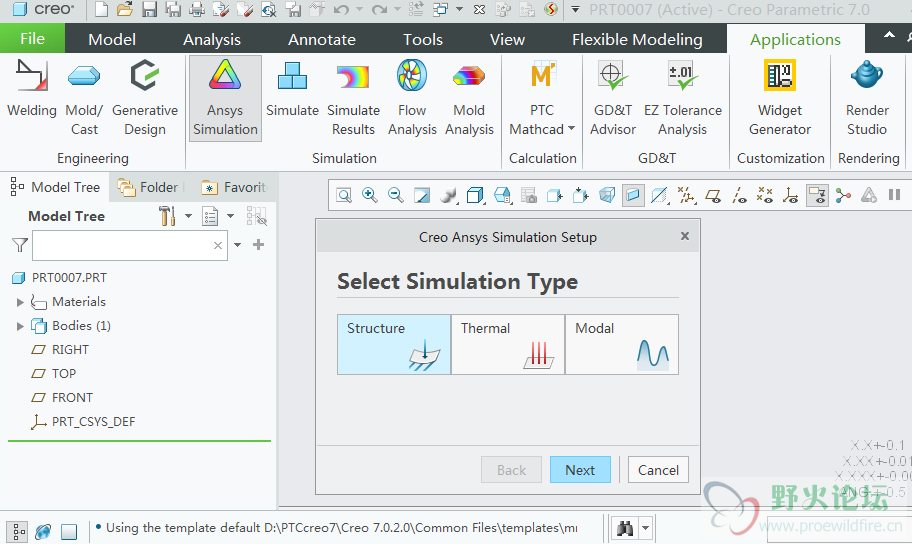
Task: Open the binoculars find dropdown arrow
Action: pyautogui.click(x=646, y=528)
